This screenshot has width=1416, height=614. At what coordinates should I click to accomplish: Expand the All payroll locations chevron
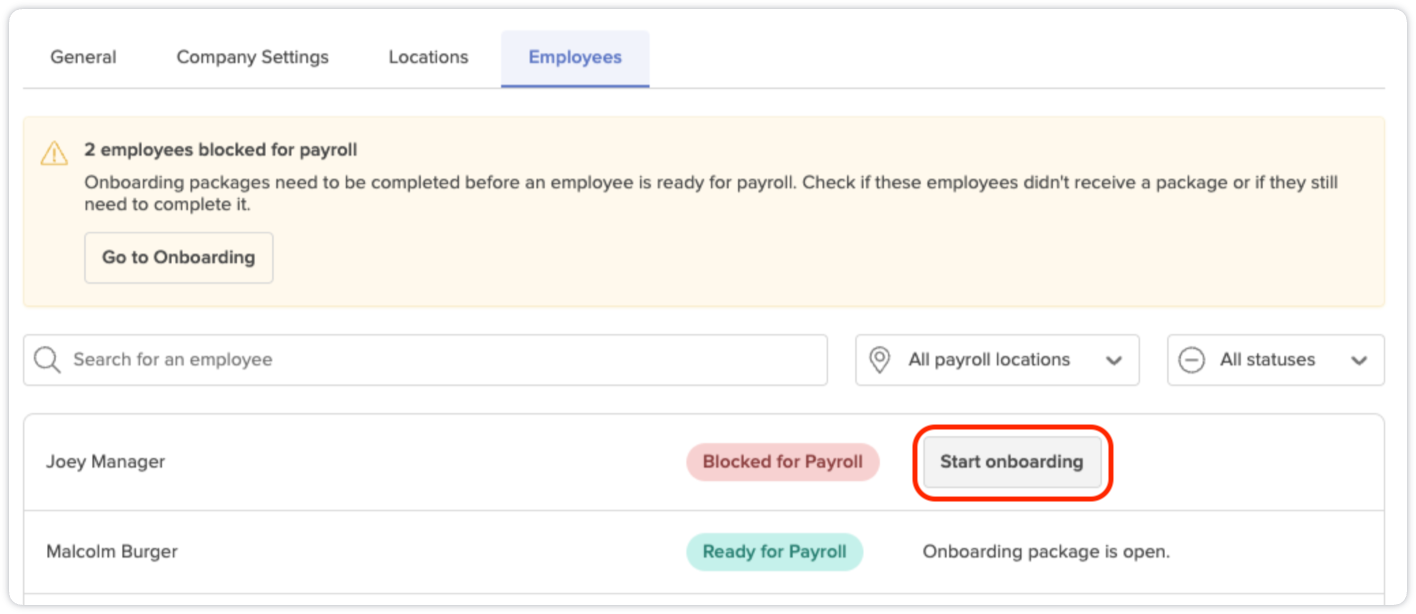pyautogui.click(x=1114, y=361)
